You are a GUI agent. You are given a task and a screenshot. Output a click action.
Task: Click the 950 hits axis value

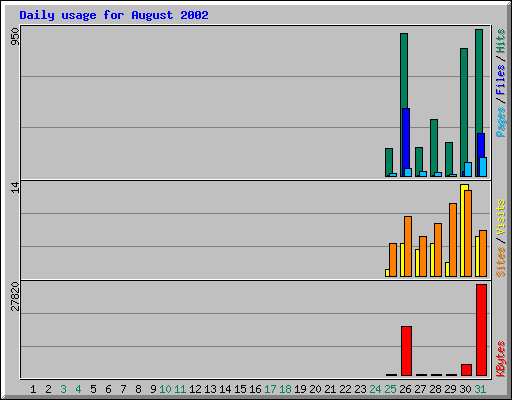15,37
